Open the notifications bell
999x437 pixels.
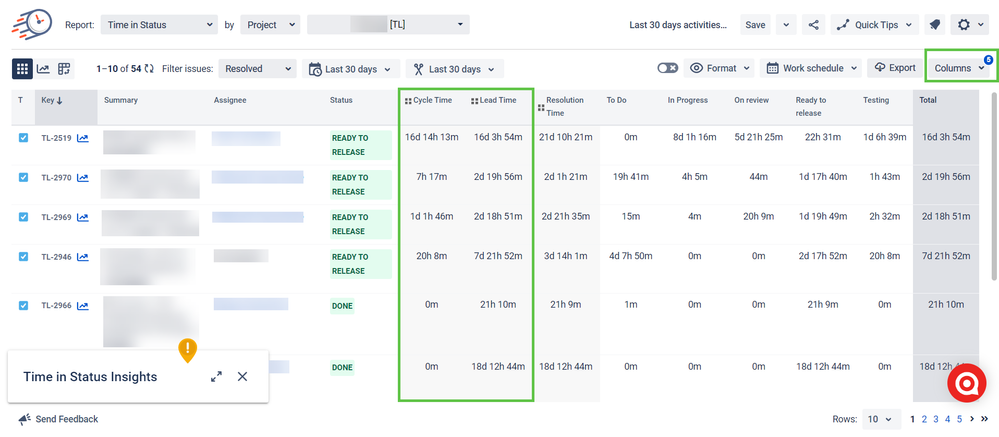[x=935, y=25]
